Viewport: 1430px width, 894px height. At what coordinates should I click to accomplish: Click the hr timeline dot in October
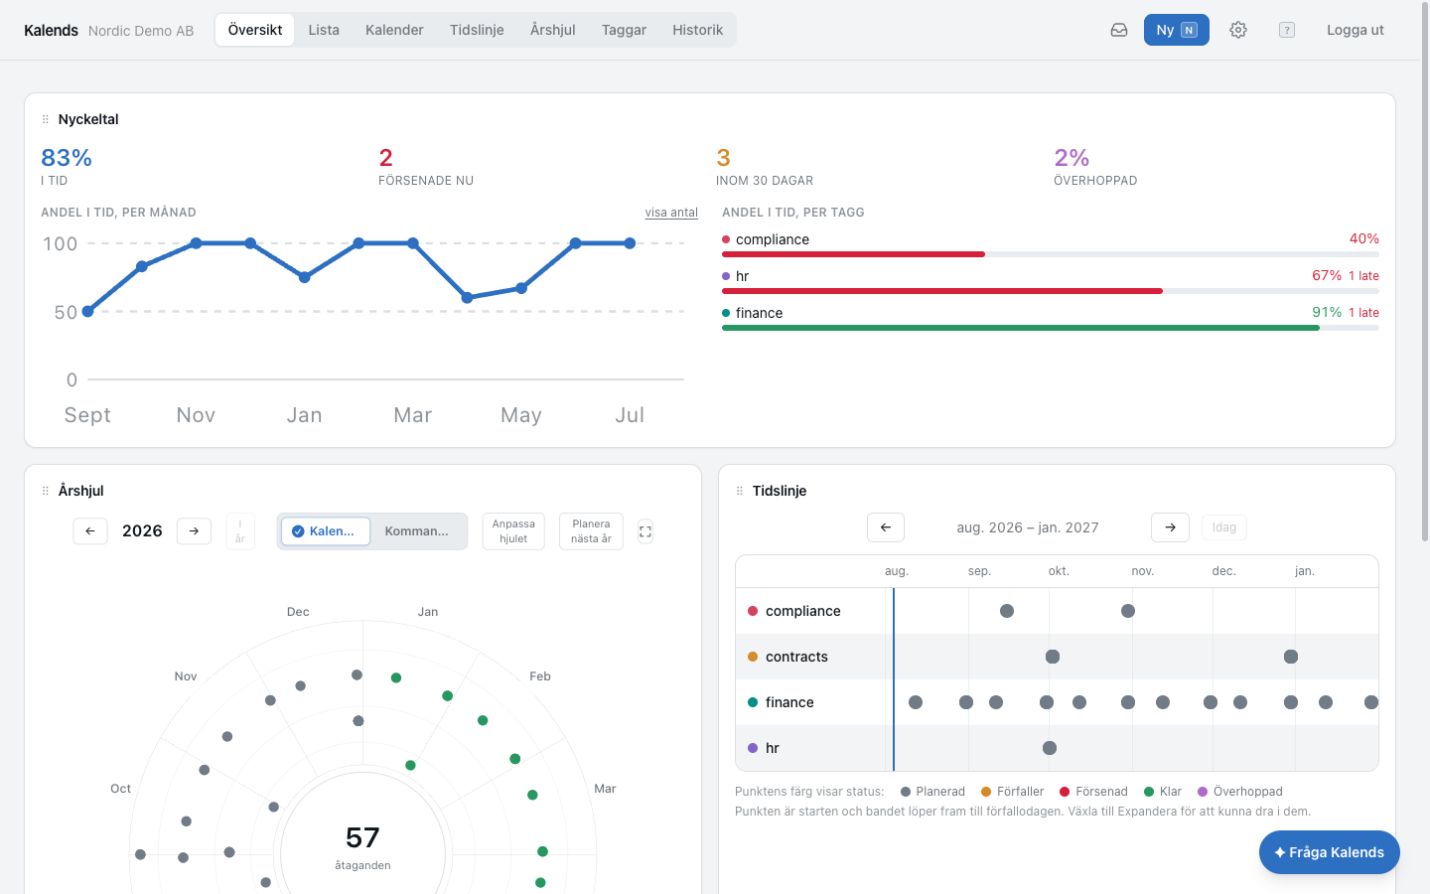click(1049, 748)
